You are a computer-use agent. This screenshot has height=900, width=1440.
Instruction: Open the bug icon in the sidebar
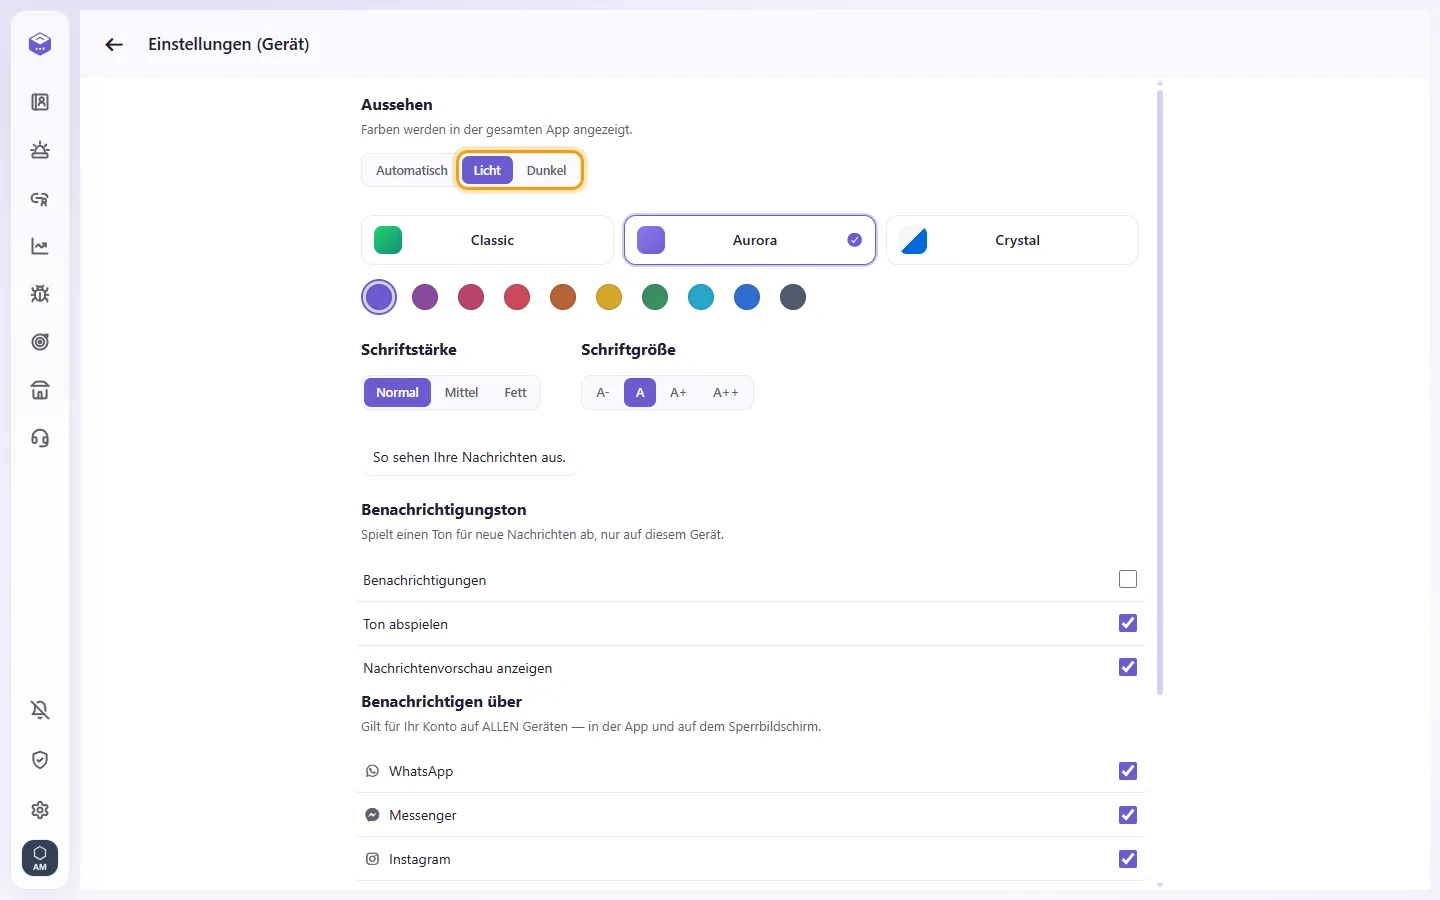[x=40, y=294]
